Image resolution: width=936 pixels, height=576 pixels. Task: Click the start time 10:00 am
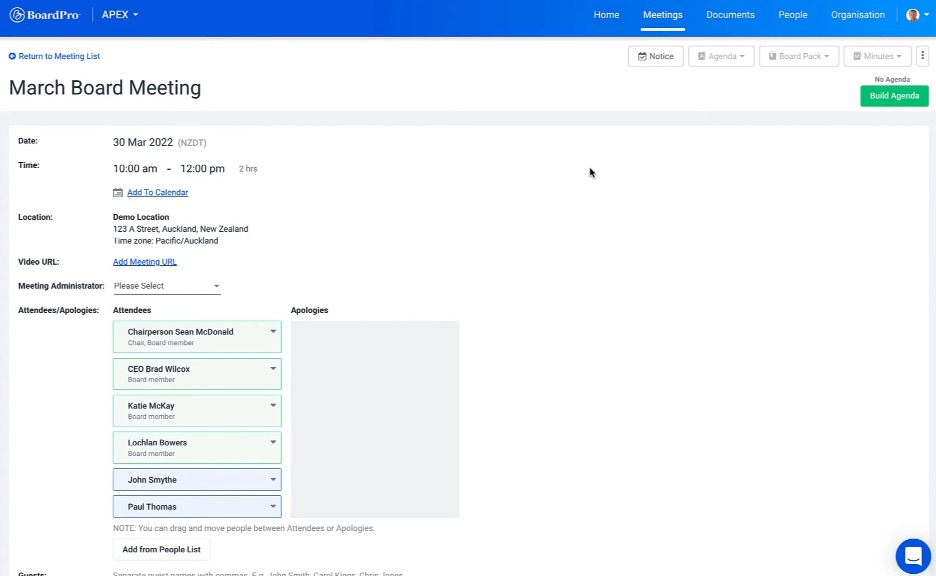click(x=135, y=168)
